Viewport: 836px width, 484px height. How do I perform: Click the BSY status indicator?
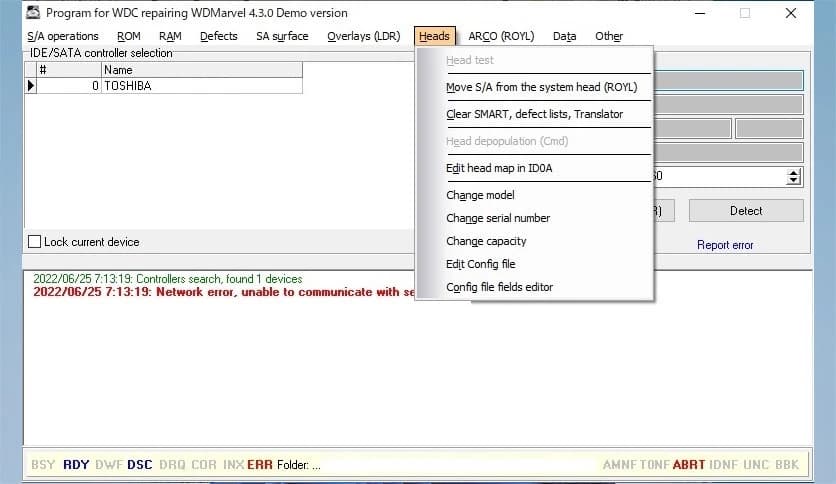point(43,465)
